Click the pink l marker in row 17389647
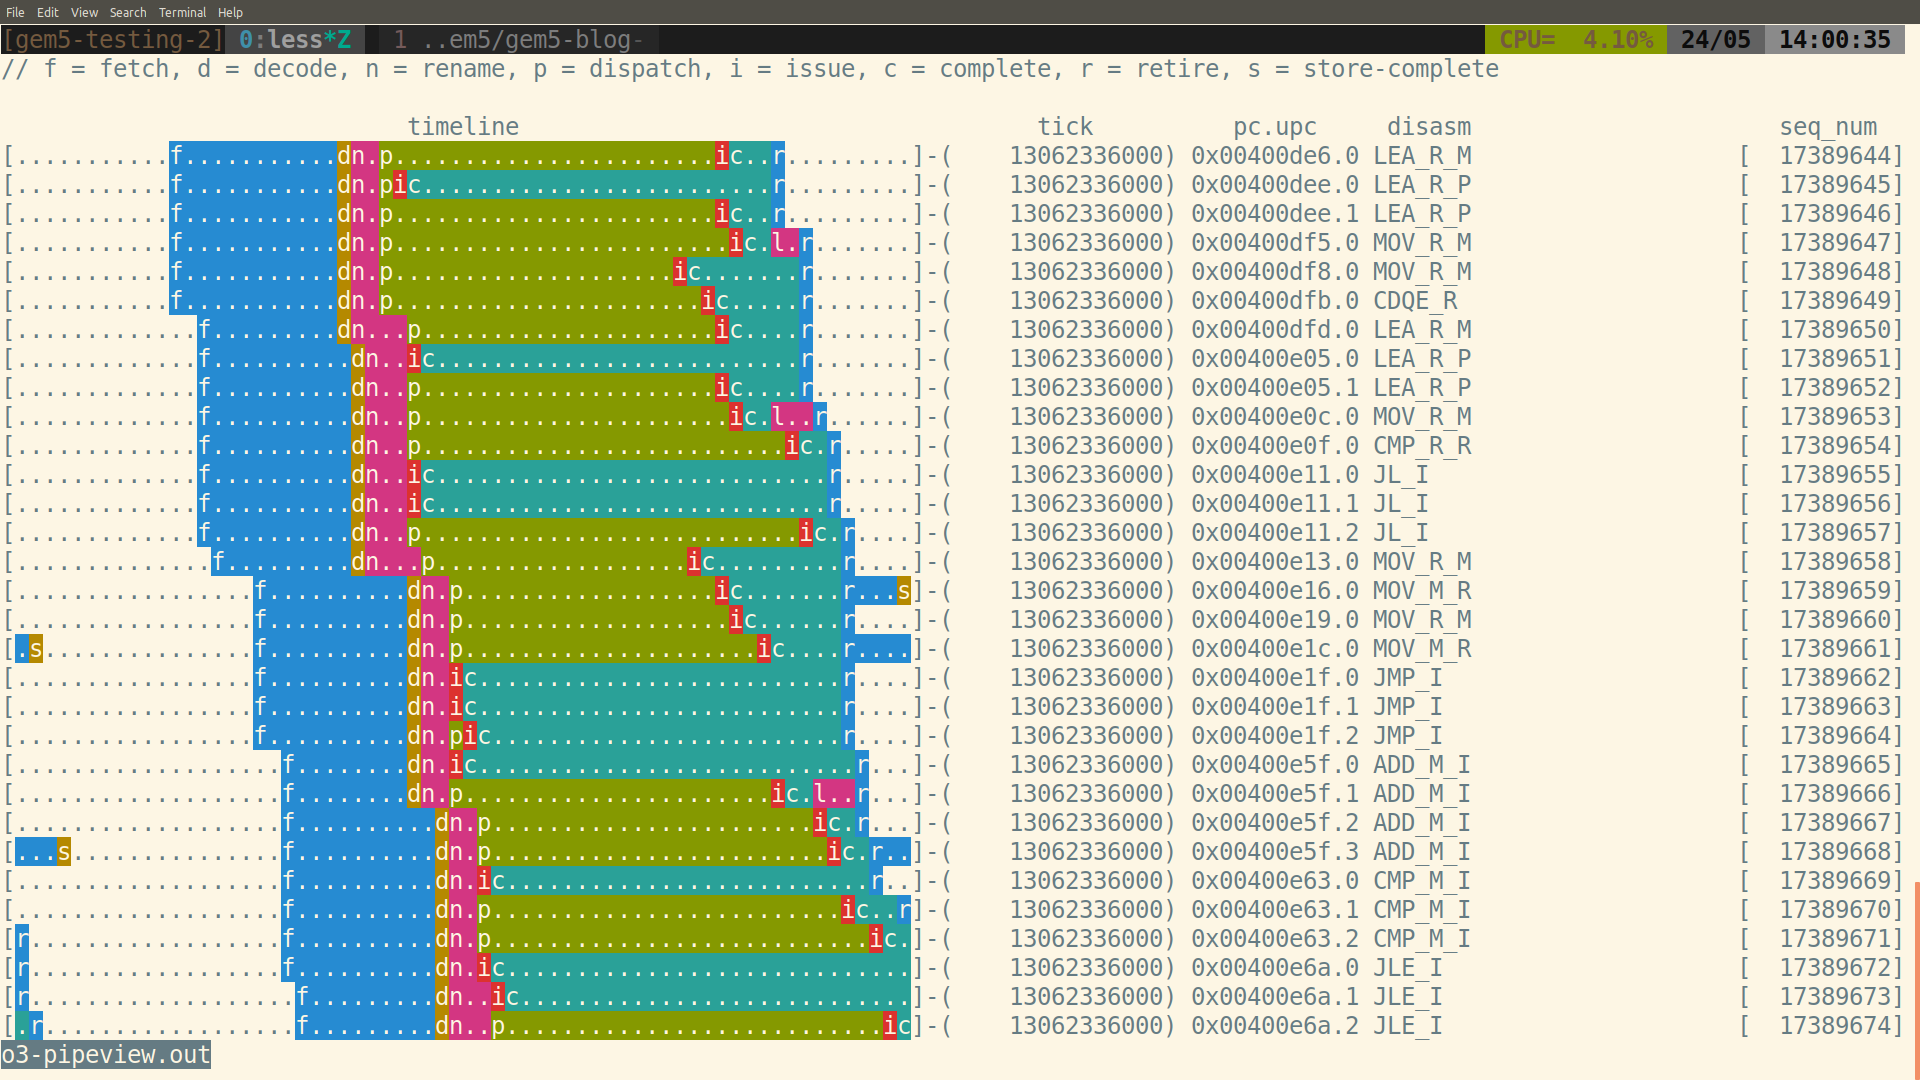 [x=778, y=243]
